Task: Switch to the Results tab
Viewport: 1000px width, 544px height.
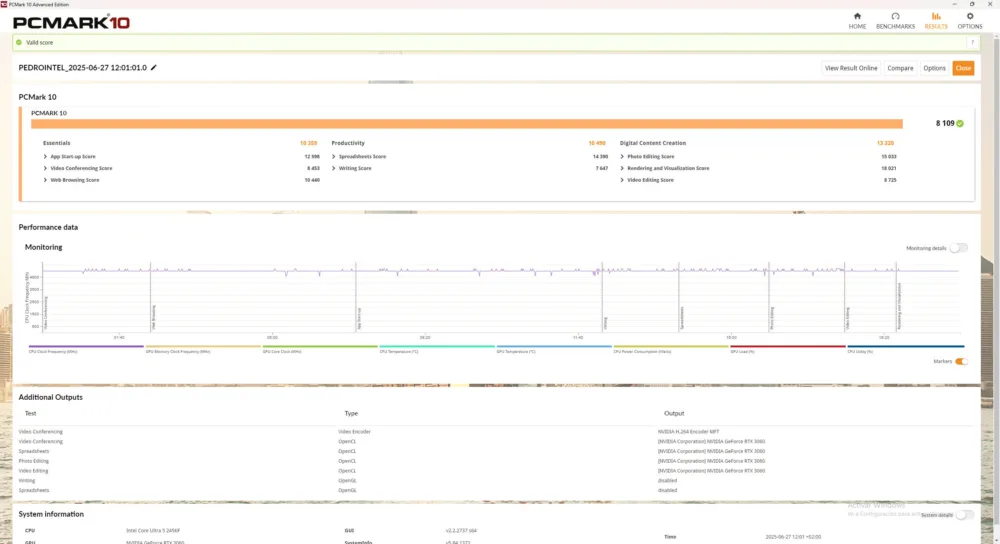Action: pyautogui.click(x=936, y=21)
